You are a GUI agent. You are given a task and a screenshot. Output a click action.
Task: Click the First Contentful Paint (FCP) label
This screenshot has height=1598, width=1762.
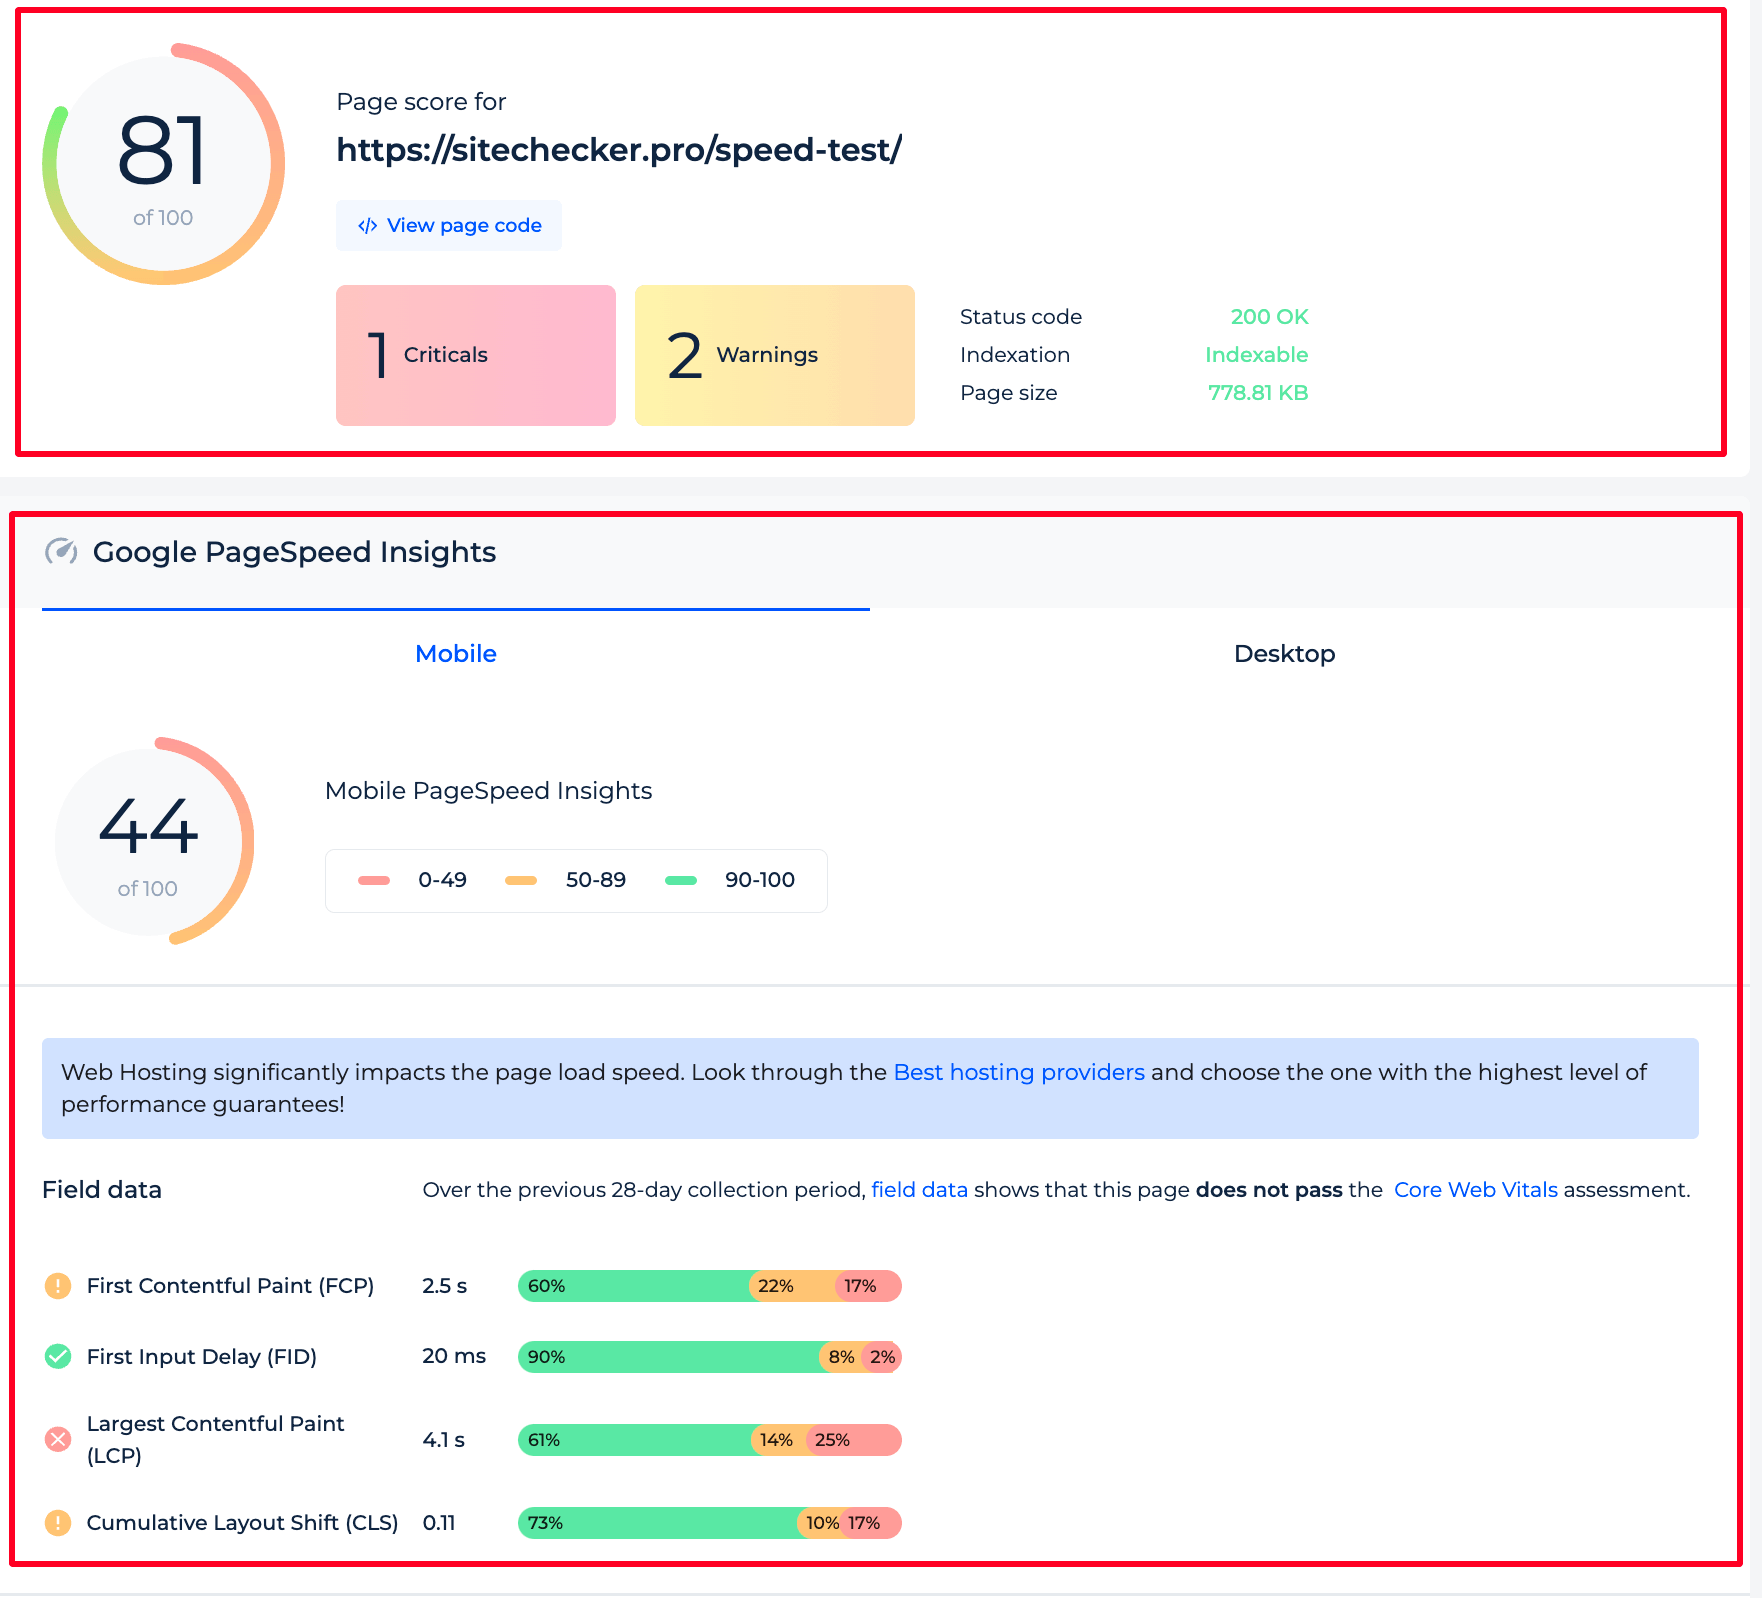[231, 1286]
